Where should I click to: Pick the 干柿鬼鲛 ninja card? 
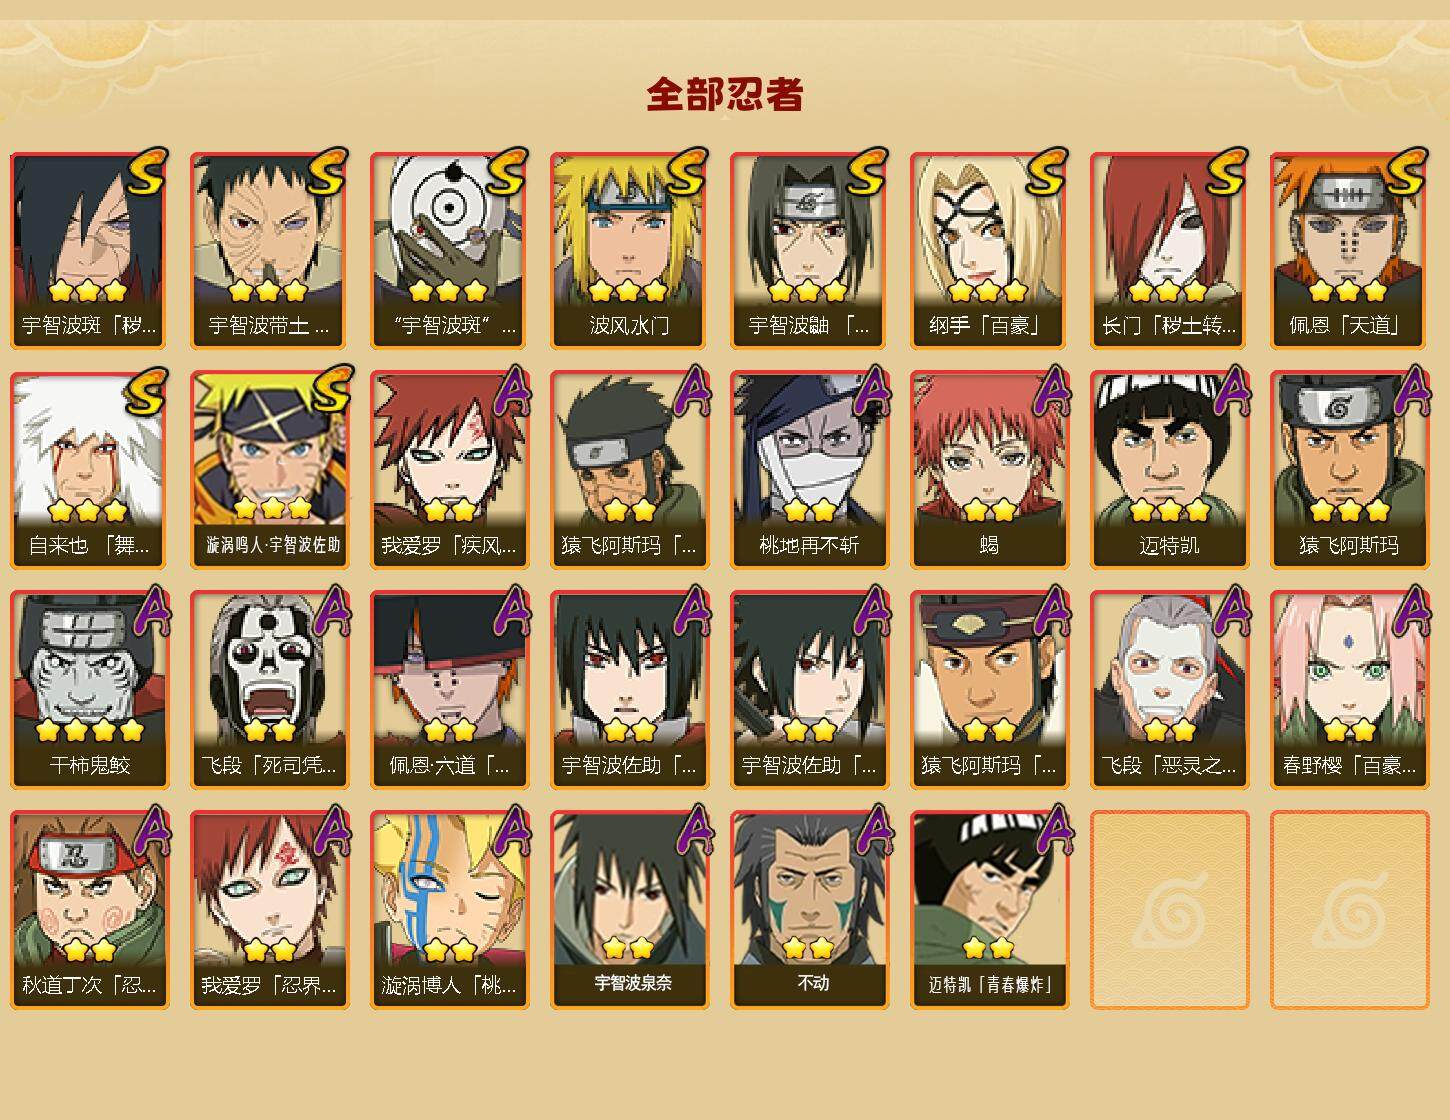pos(89,690)
